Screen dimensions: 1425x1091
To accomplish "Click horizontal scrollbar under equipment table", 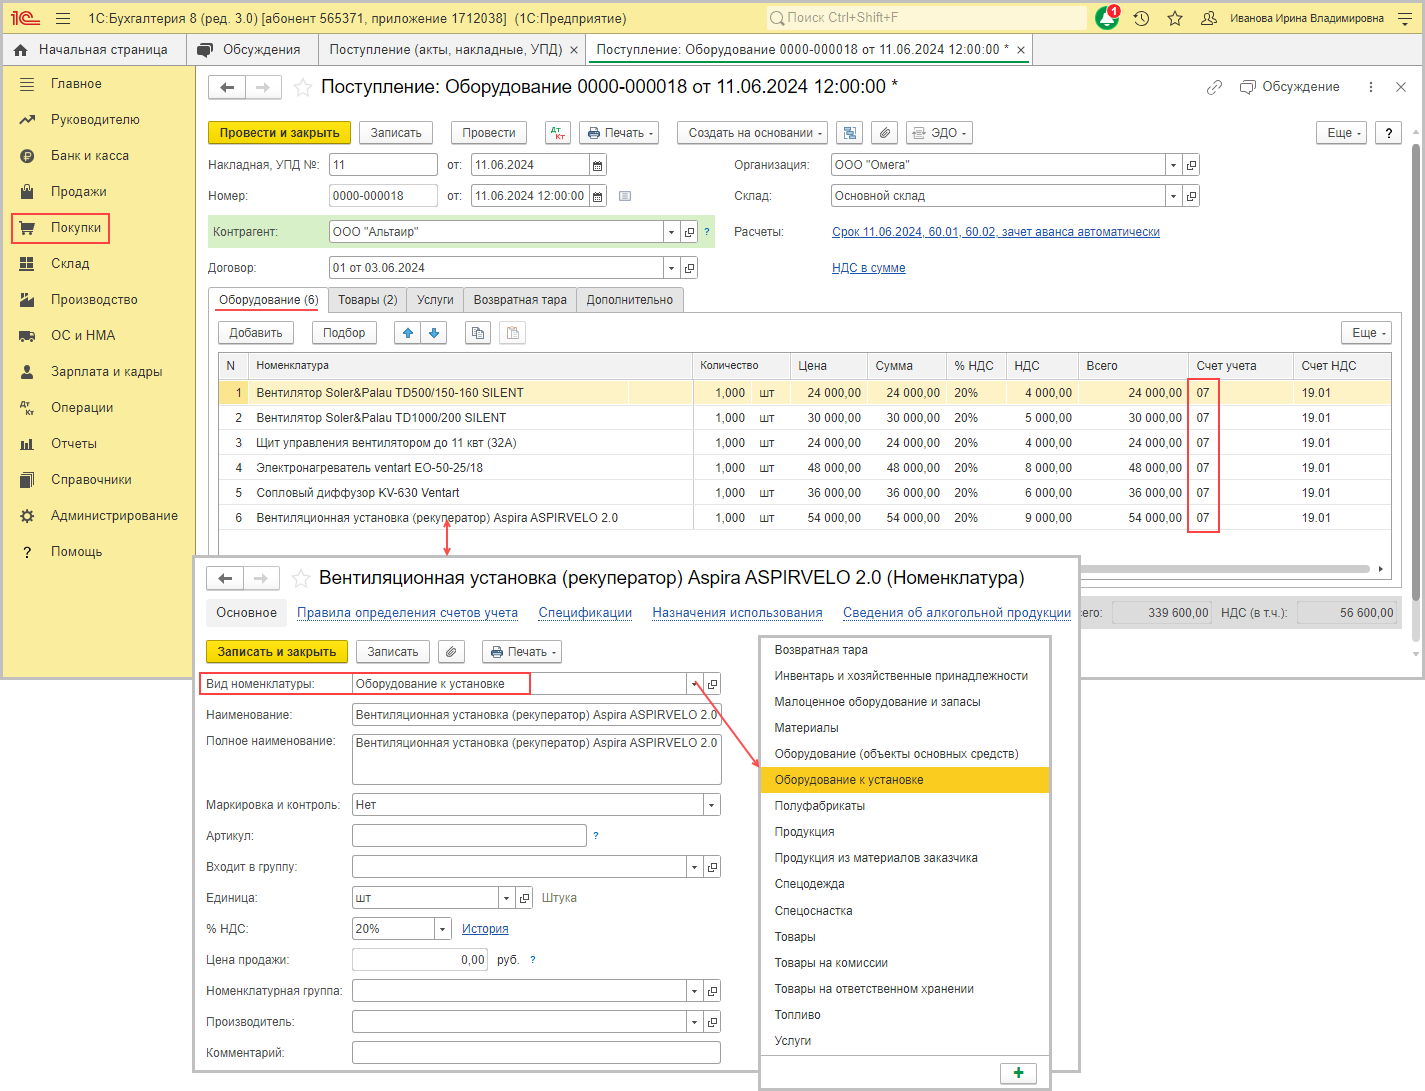I will 1225,569.
